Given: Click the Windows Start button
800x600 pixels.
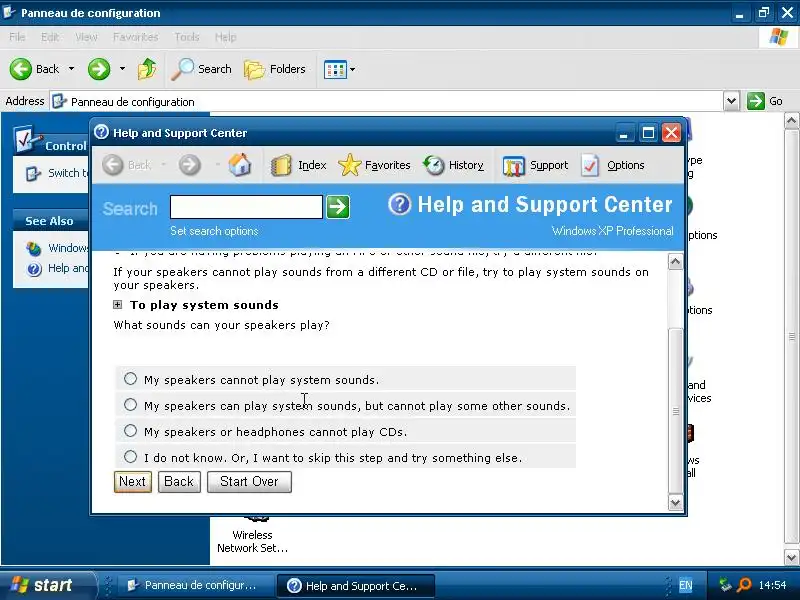Looking at the screenshot, I should coord(47,585).
